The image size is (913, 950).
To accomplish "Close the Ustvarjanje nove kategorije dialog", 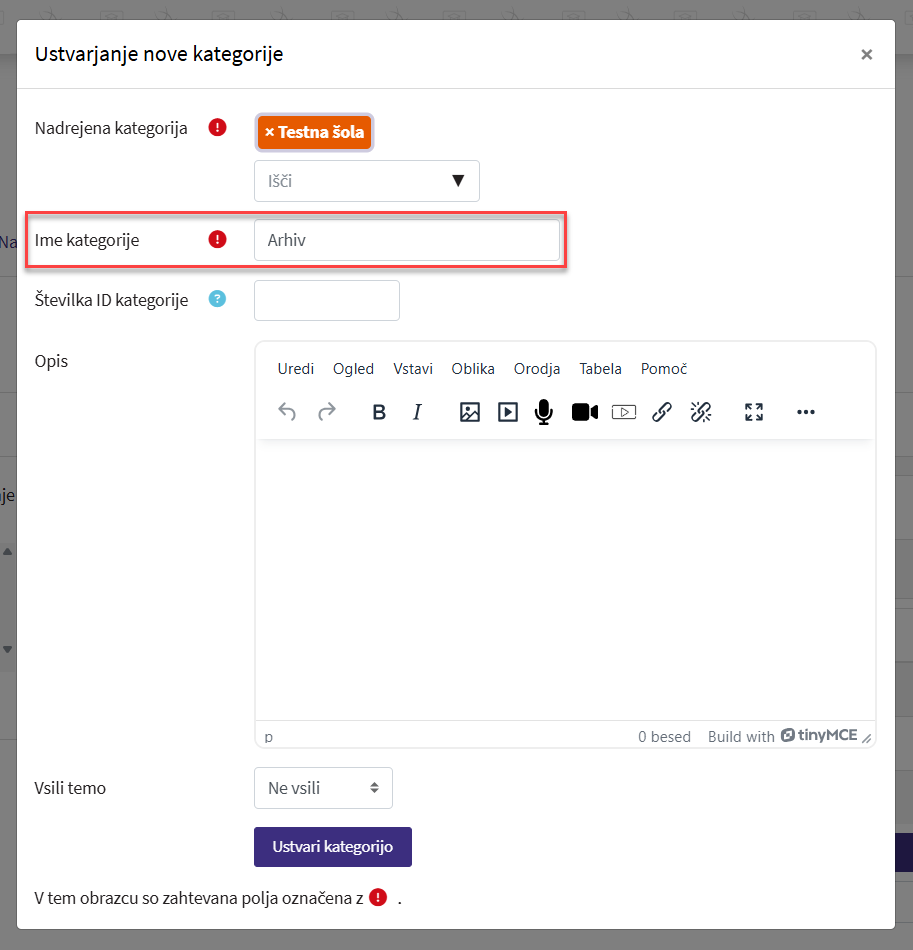I will [x=866, y=55].
